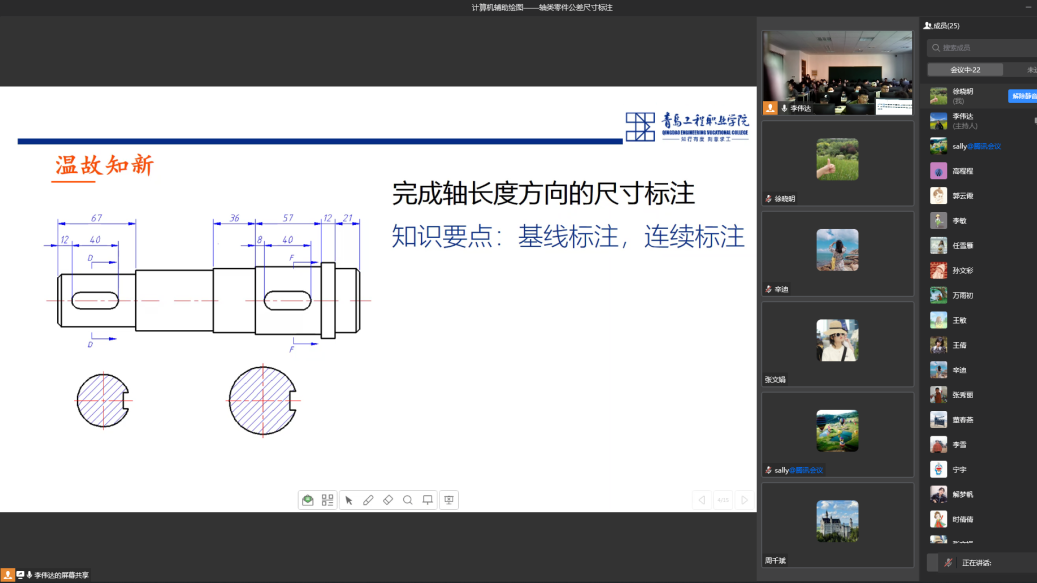This screenshot has height=583, width=1037.
Task: Open 李伟达's classroom video thumbnail
Action: tap(837, 72)
